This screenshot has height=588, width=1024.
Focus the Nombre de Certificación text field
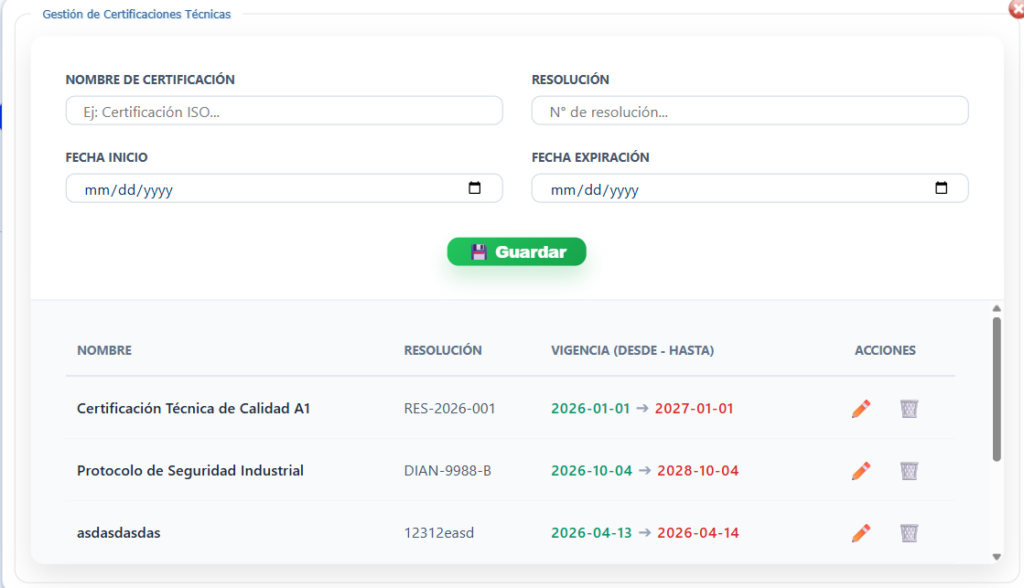point(284,111)
